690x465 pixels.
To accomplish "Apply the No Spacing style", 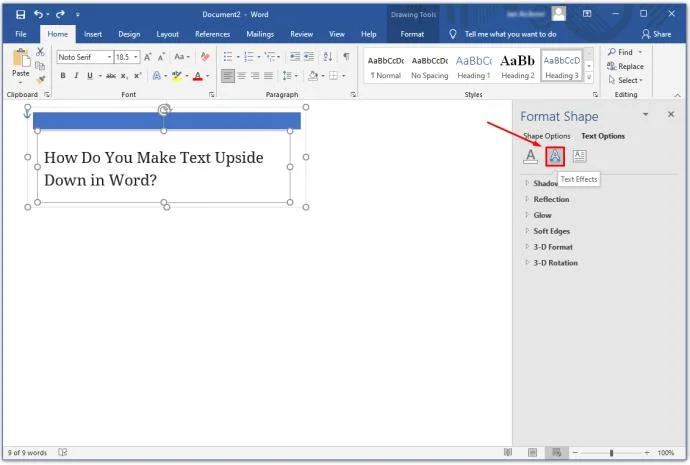I will point(429,66).
